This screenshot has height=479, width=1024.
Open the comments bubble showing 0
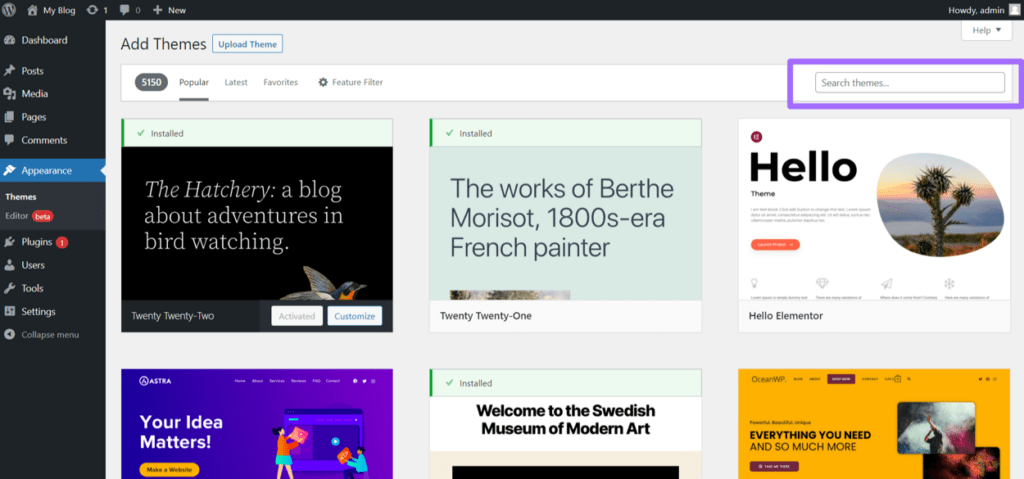[x=130, y=10]
